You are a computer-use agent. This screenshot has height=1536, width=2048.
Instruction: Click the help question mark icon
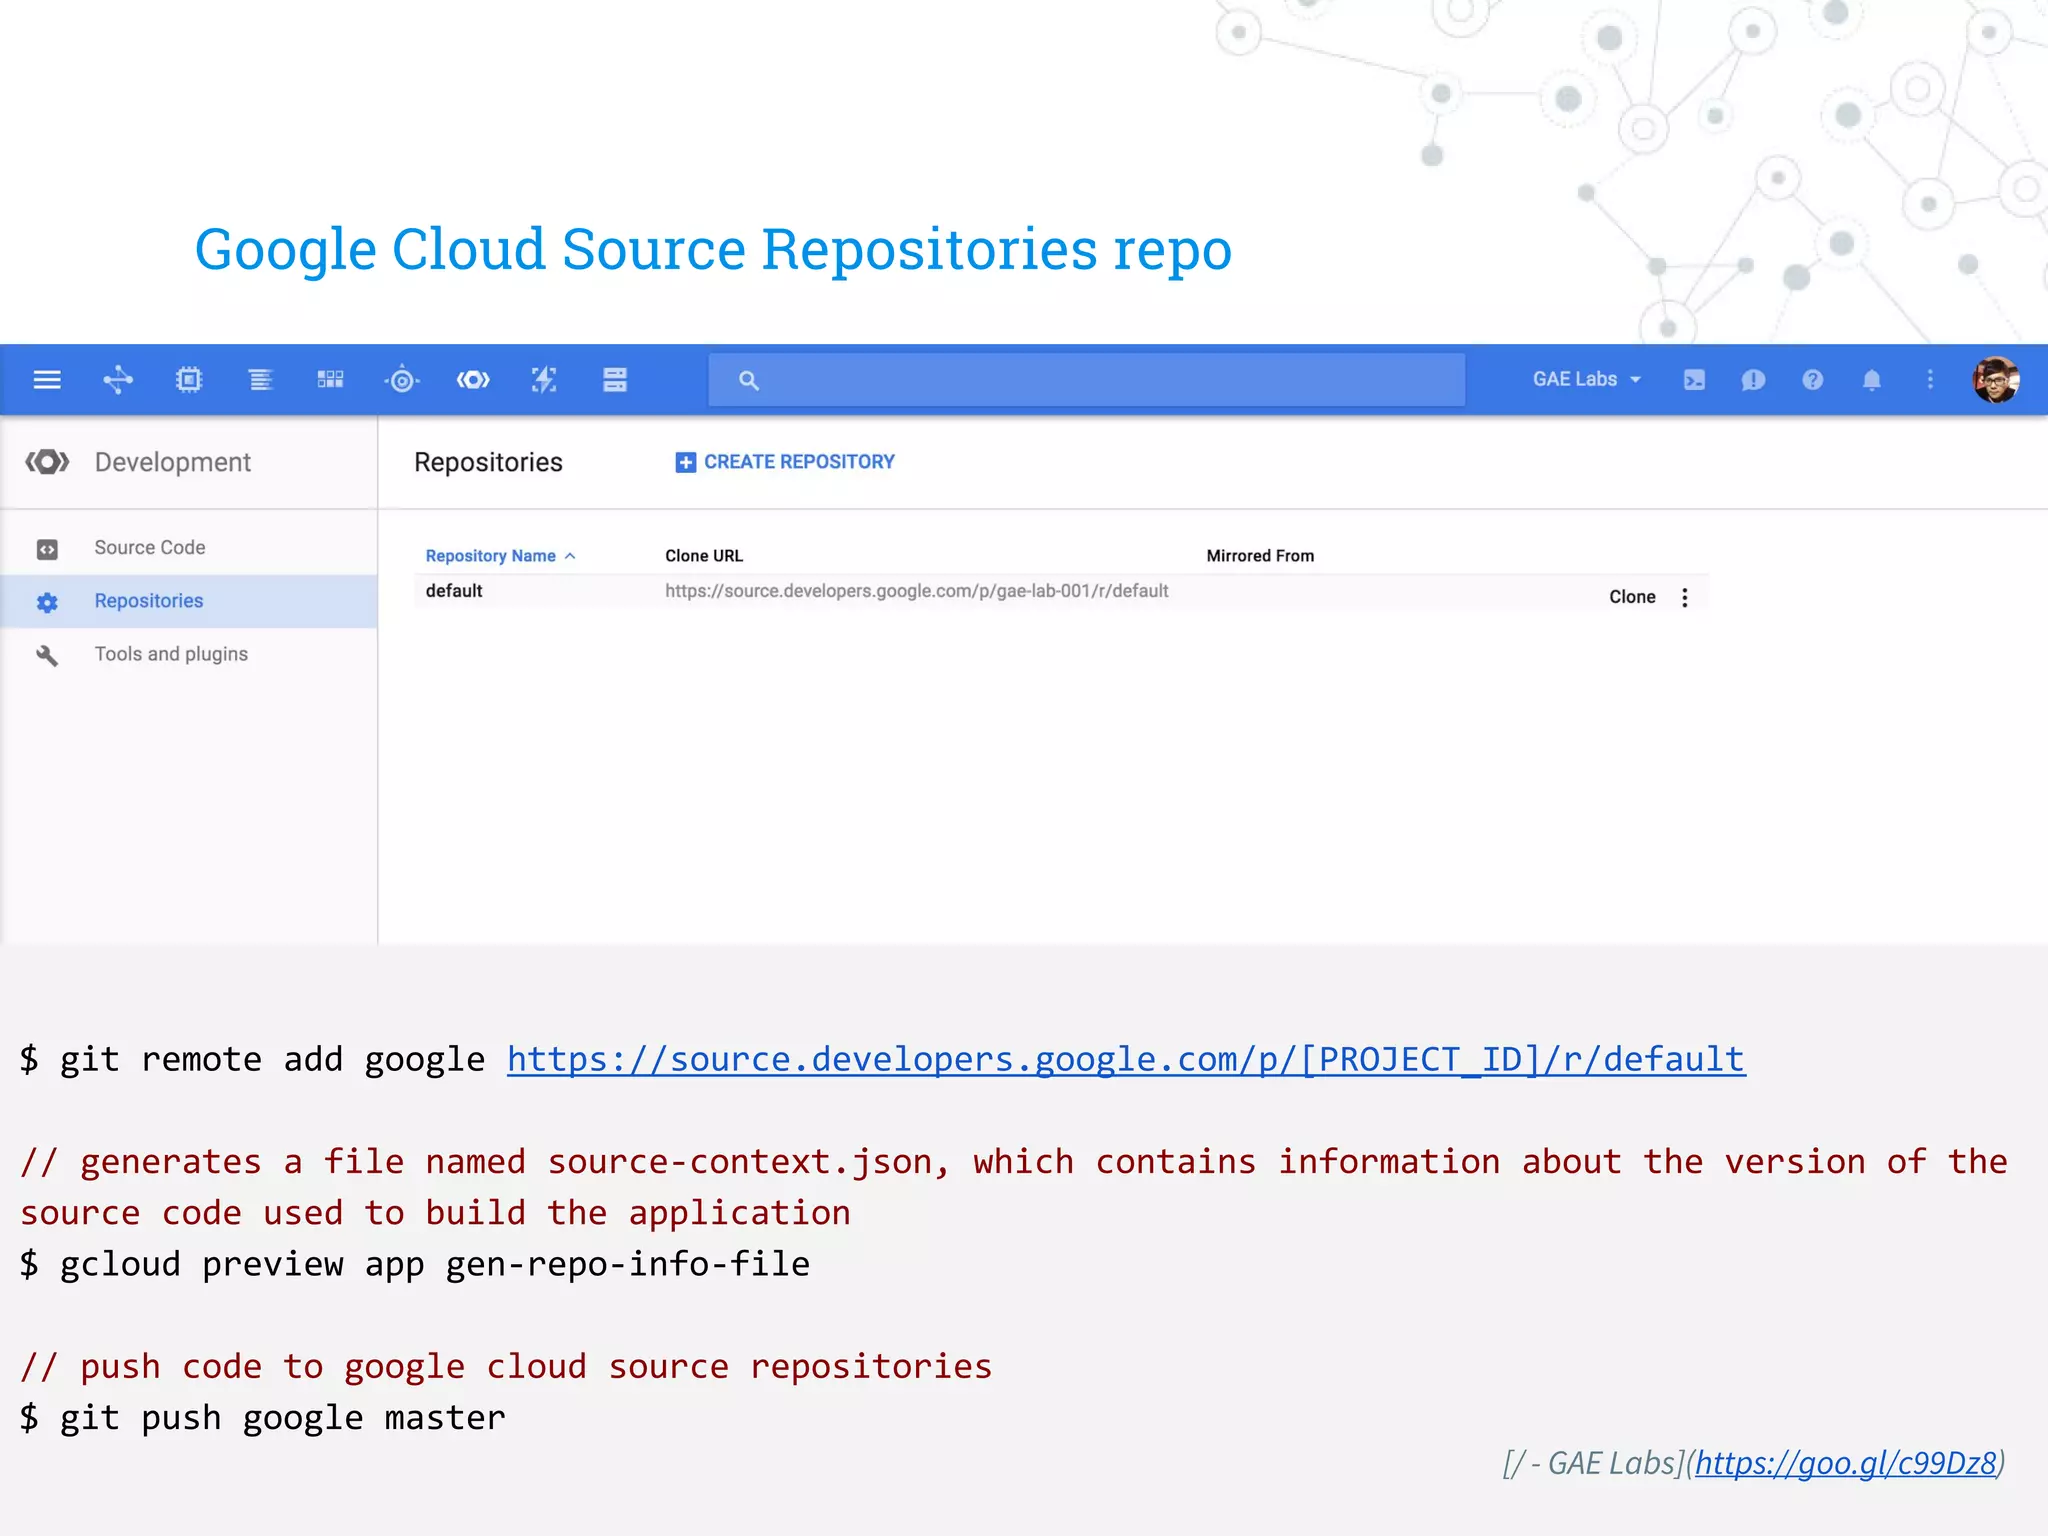point(1812,380)
